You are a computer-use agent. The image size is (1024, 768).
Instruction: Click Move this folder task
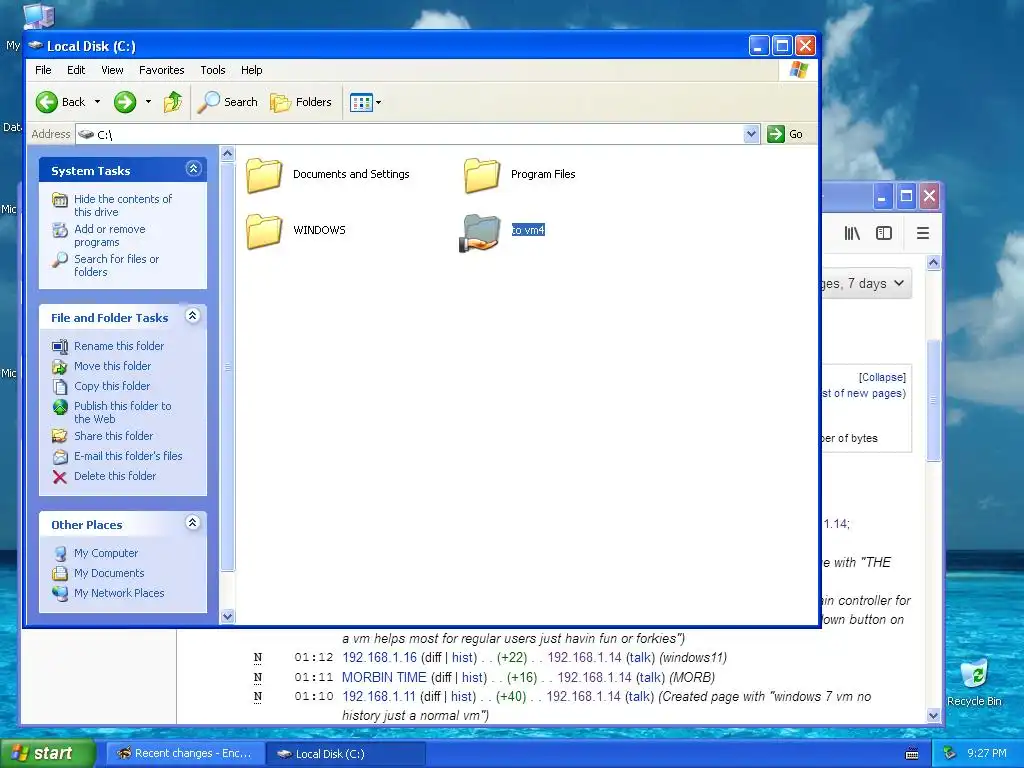pyautogui.click(x=112, y=366)
